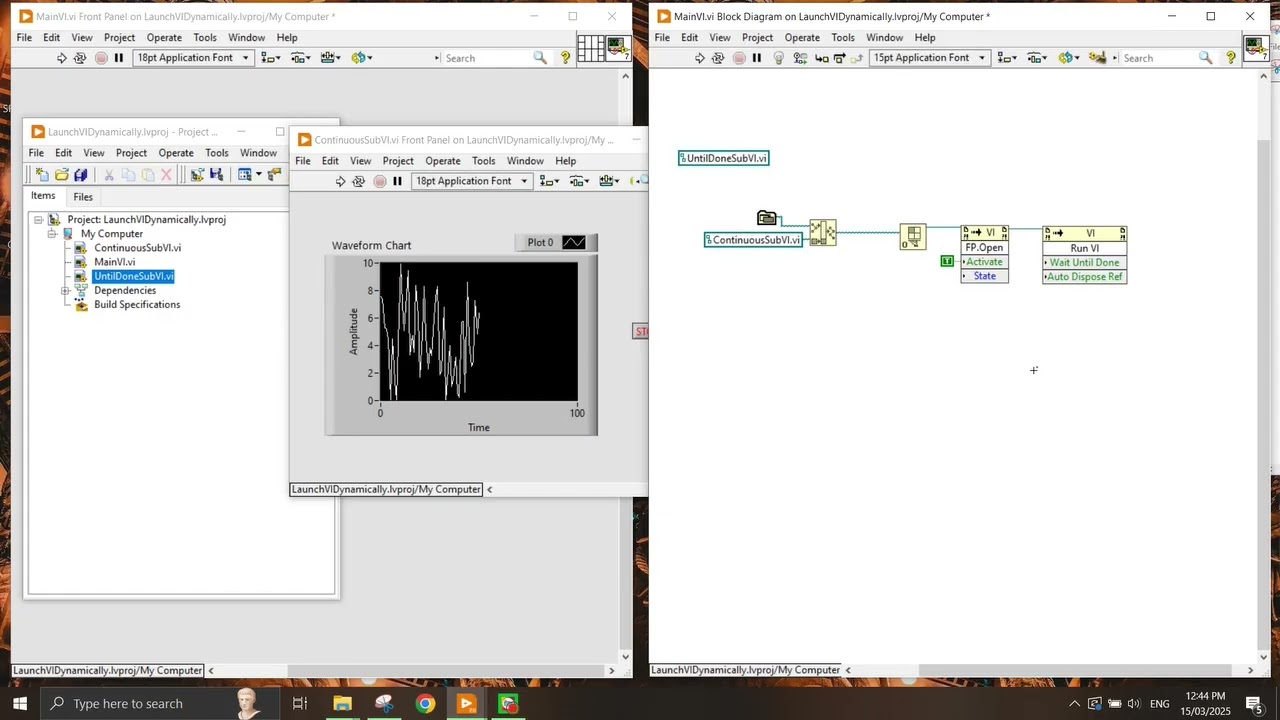The width and height of the screenshot is (1280, 720).
Task: Click LabVIEW icon in Windows taskbar
Action: click(x=467, y=704)
